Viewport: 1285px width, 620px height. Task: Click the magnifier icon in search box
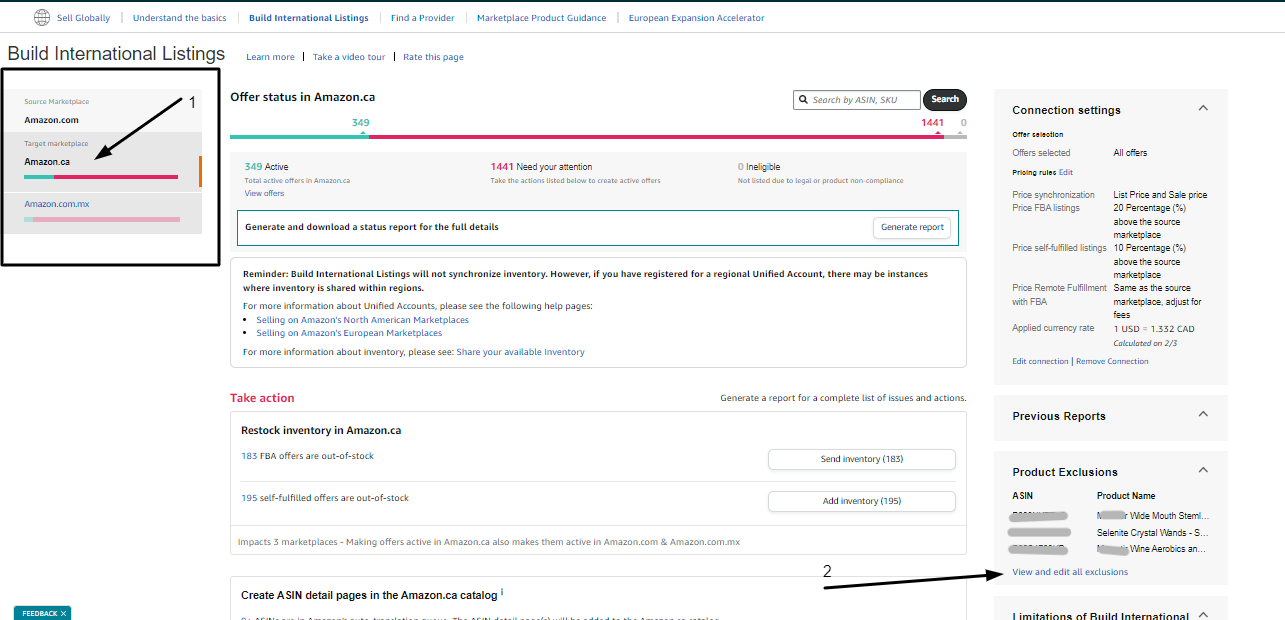[803, 99]
